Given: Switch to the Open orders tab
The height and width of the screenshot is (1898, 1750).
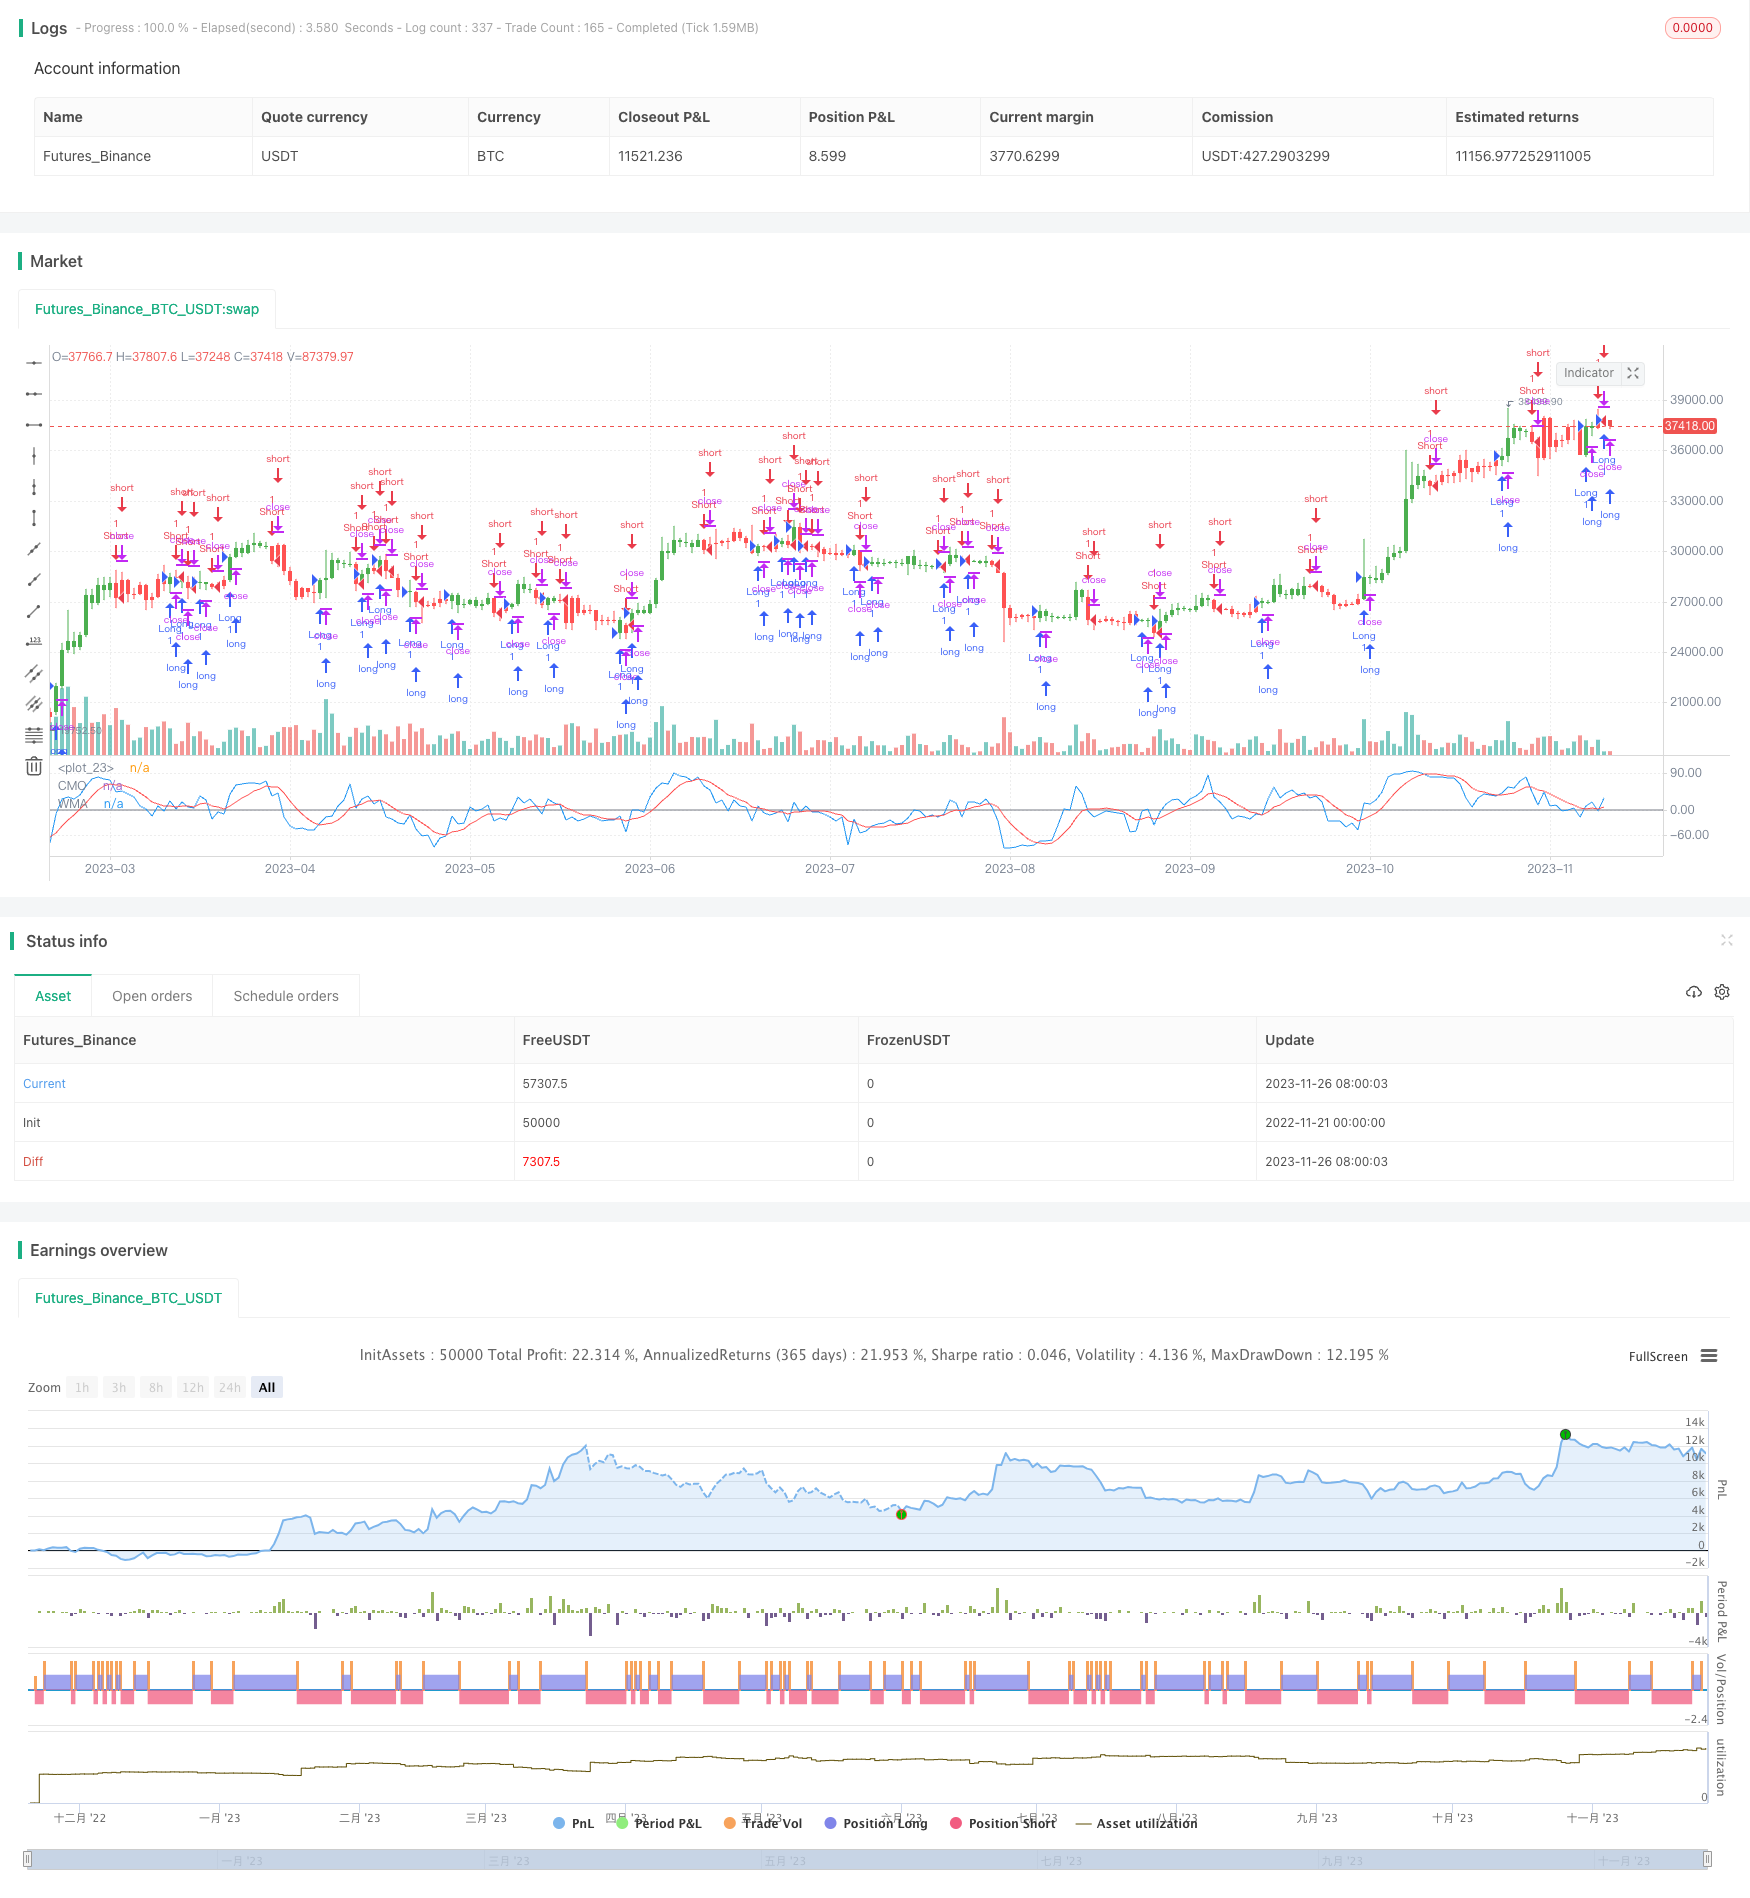Looking at the screenshot, I should 152,996.
